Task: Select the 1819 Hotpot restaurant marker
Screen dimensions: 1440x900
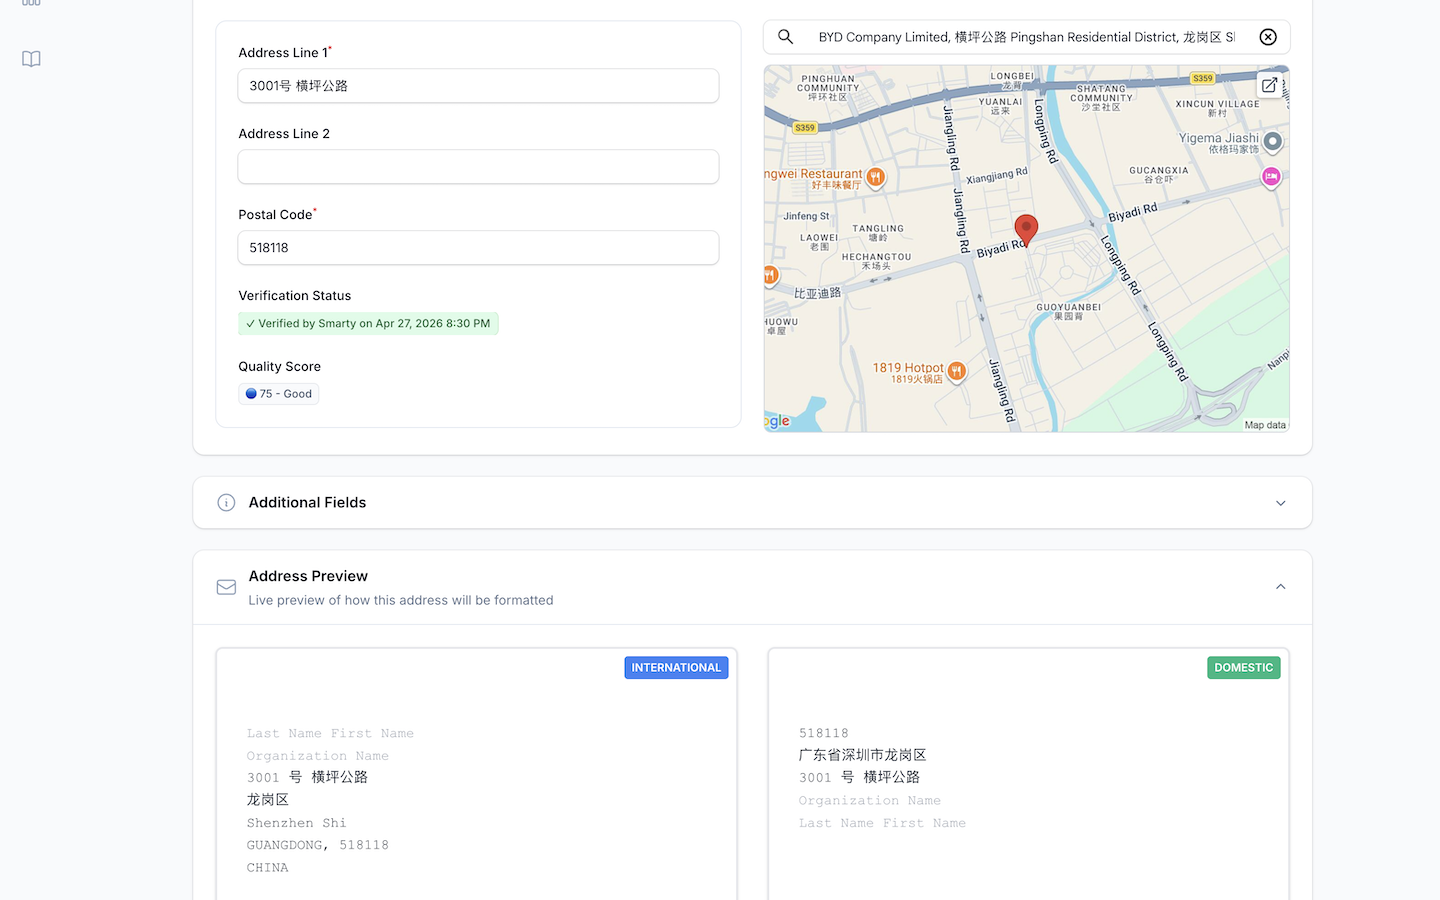Action: (956, 372)
